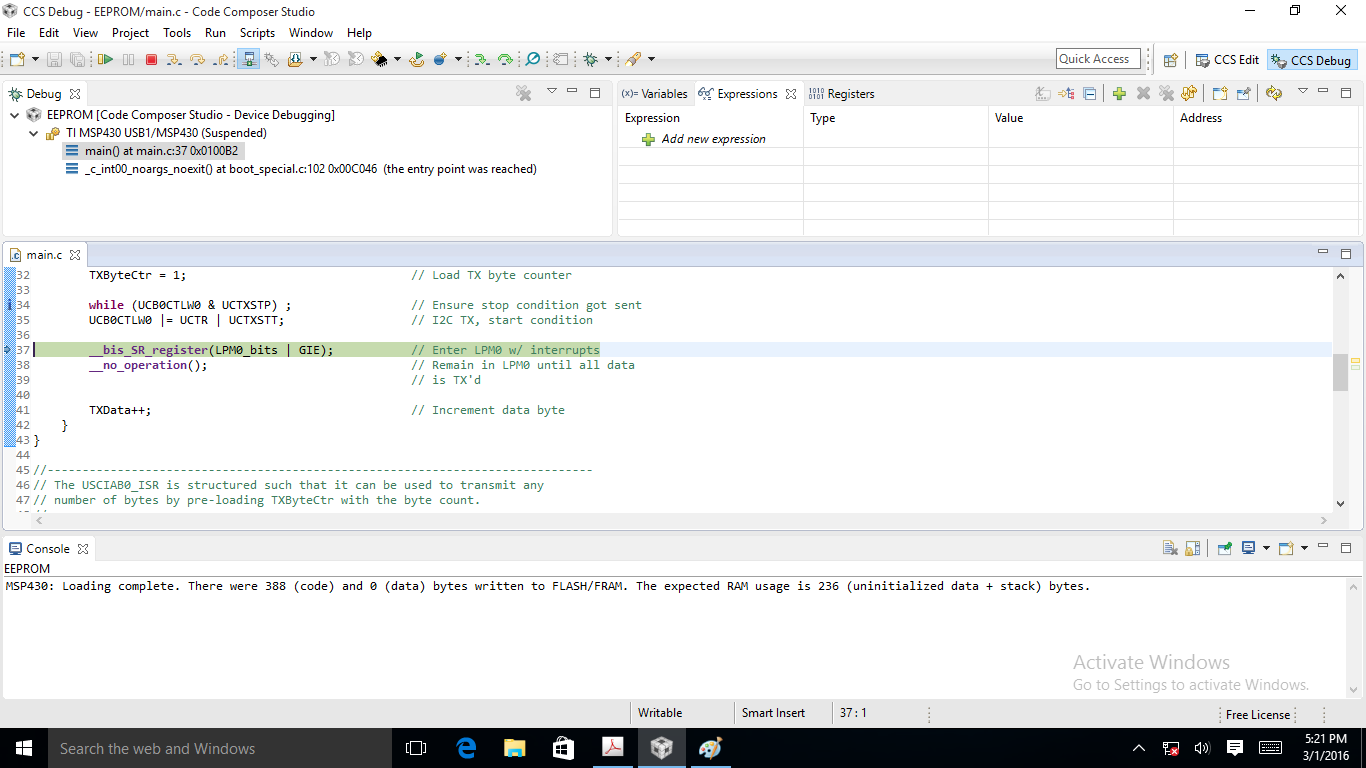Image resolution: width=1366 pixels, height=768 pixels.
Task: Open dropdown arrow beside Open Console icon
Action: [1304, 548]
